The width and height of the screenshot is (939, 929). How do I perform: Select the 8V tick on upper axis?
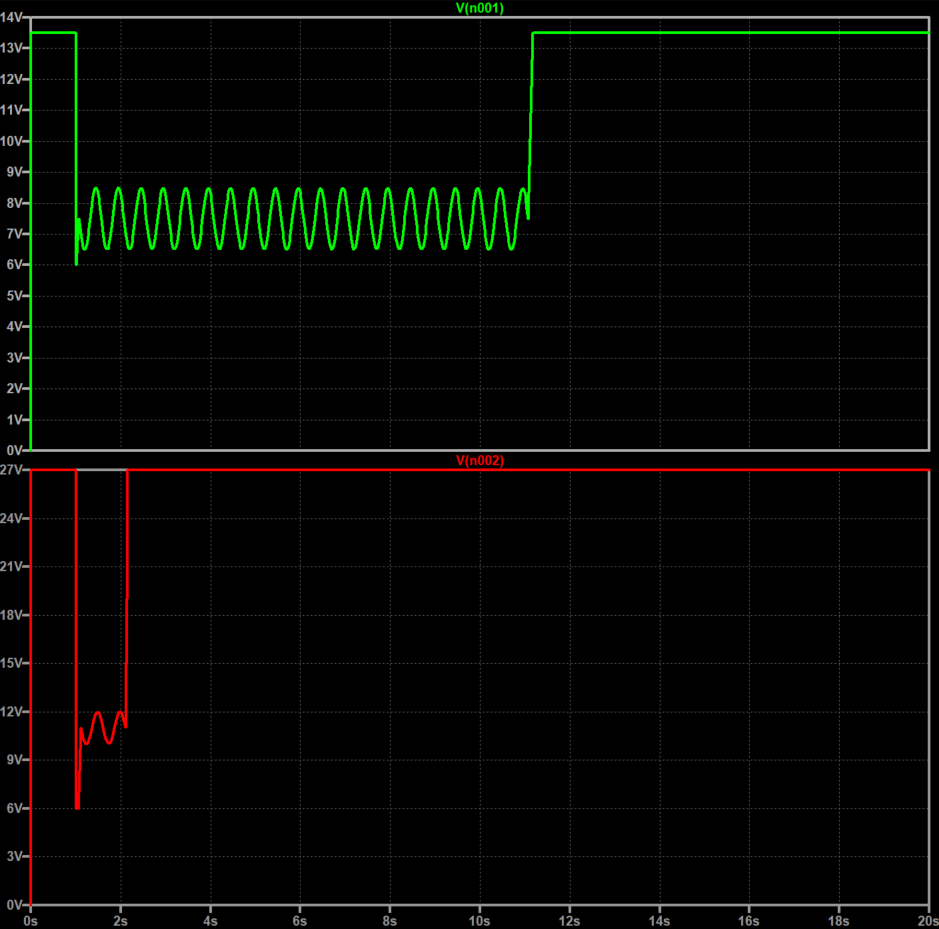[x=14, y=203]
